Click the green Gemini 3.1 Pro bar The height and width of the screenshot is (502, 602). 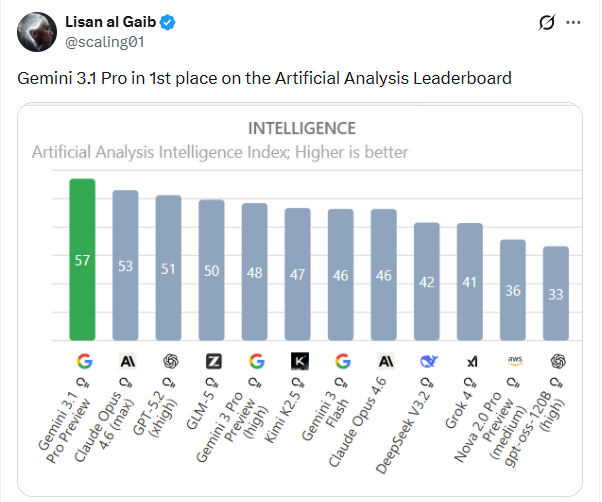[82, 260]
